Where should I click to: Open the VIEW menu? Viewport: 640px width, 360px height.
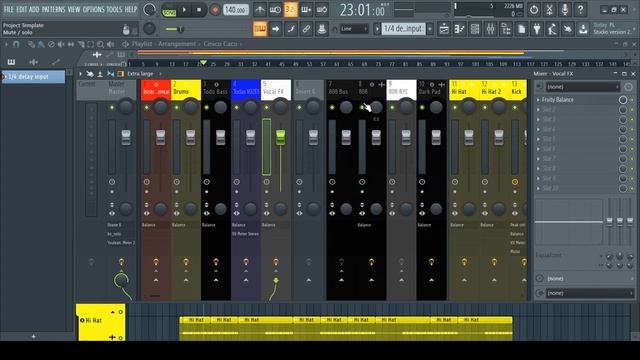point(73,9)
